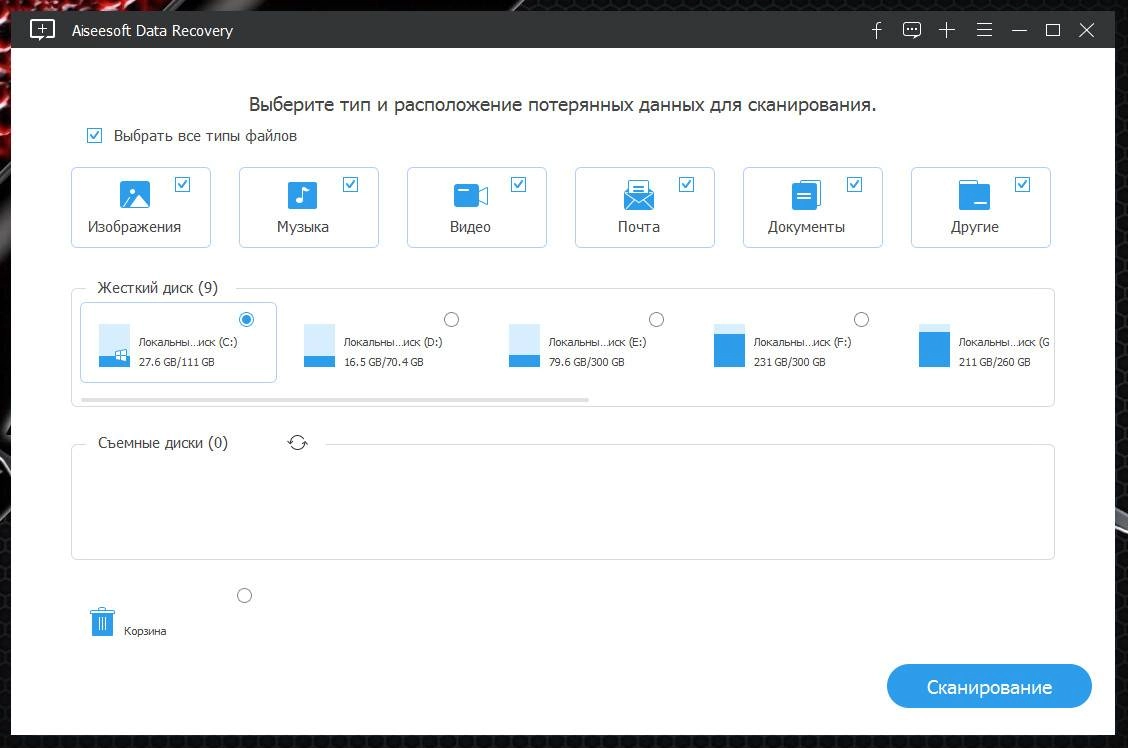This screenshot has height=748, width=1128.
Task: Click the 27.6 GB/111 GB size text
Action: [177, 362]
